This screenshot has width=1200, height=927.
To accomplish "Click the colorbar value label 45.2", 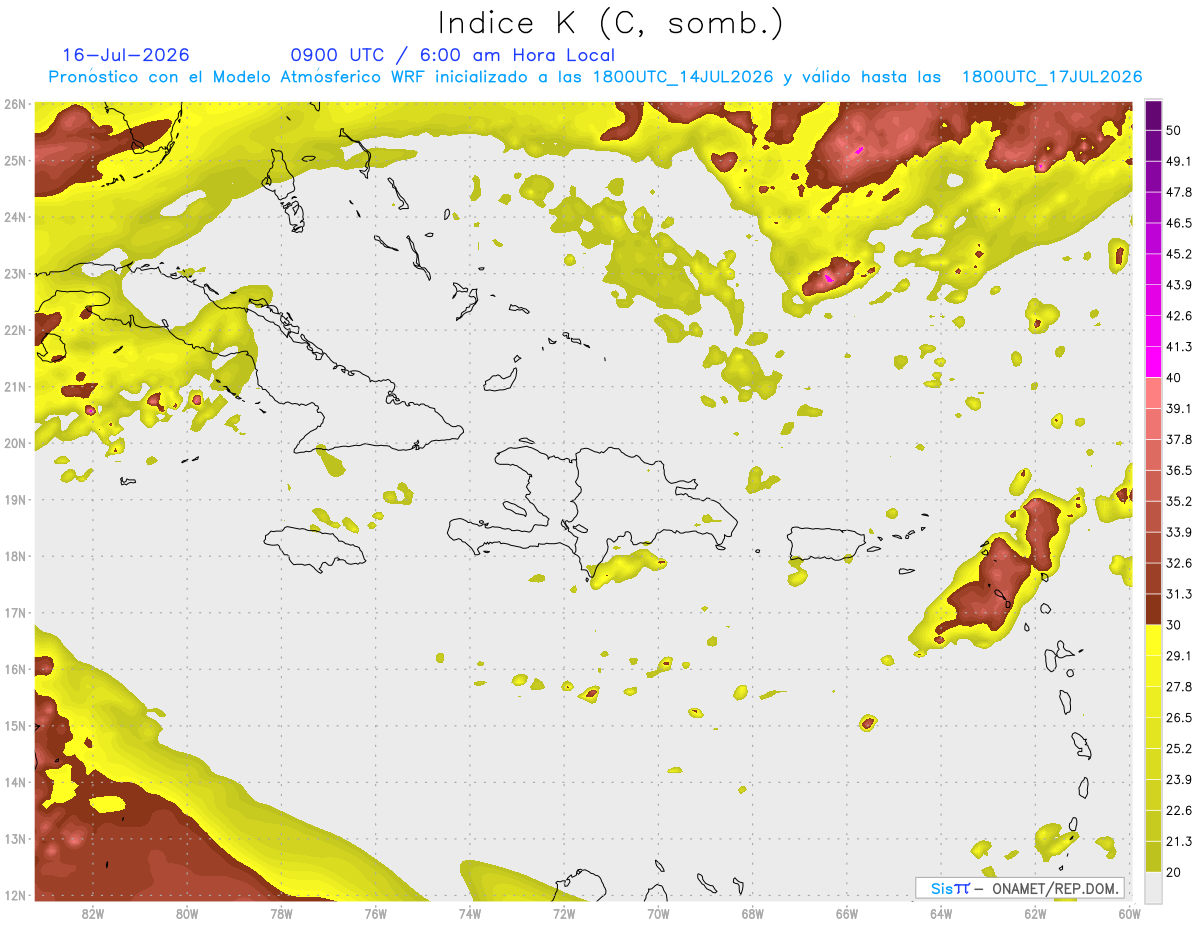I will click(x=1179, y=254).
